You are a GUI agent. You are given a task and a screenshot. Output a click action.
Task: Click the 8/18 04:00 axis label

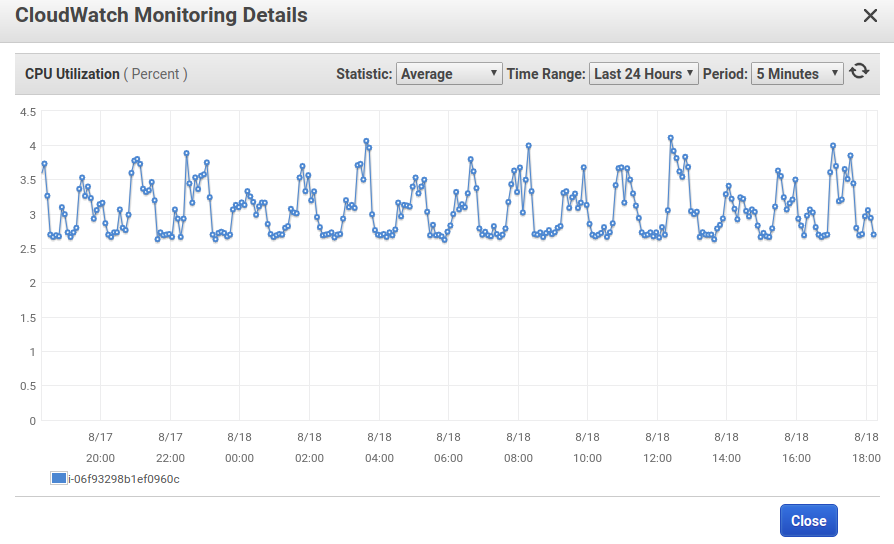[379, 448]
